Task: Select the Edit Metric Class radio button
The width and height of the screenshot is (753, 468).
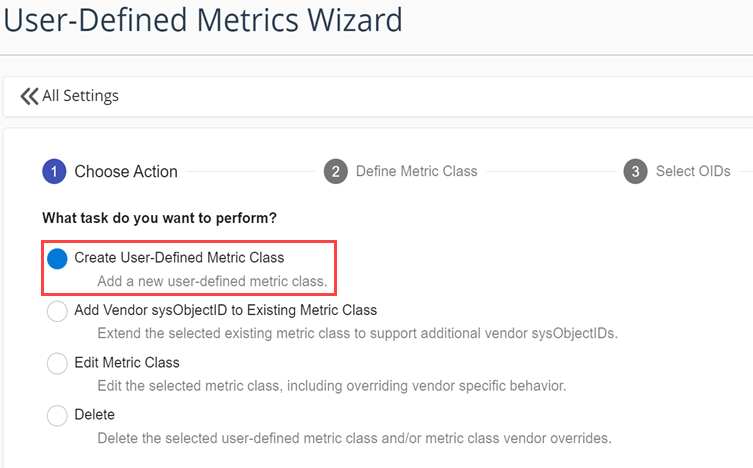Action: [x=57, y=363]
